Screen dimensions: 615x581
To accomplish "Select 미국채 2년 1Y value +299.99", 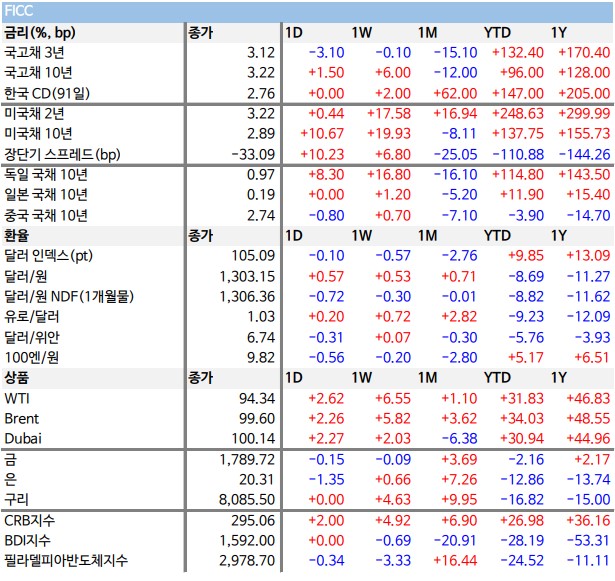I will click(584, 113).
